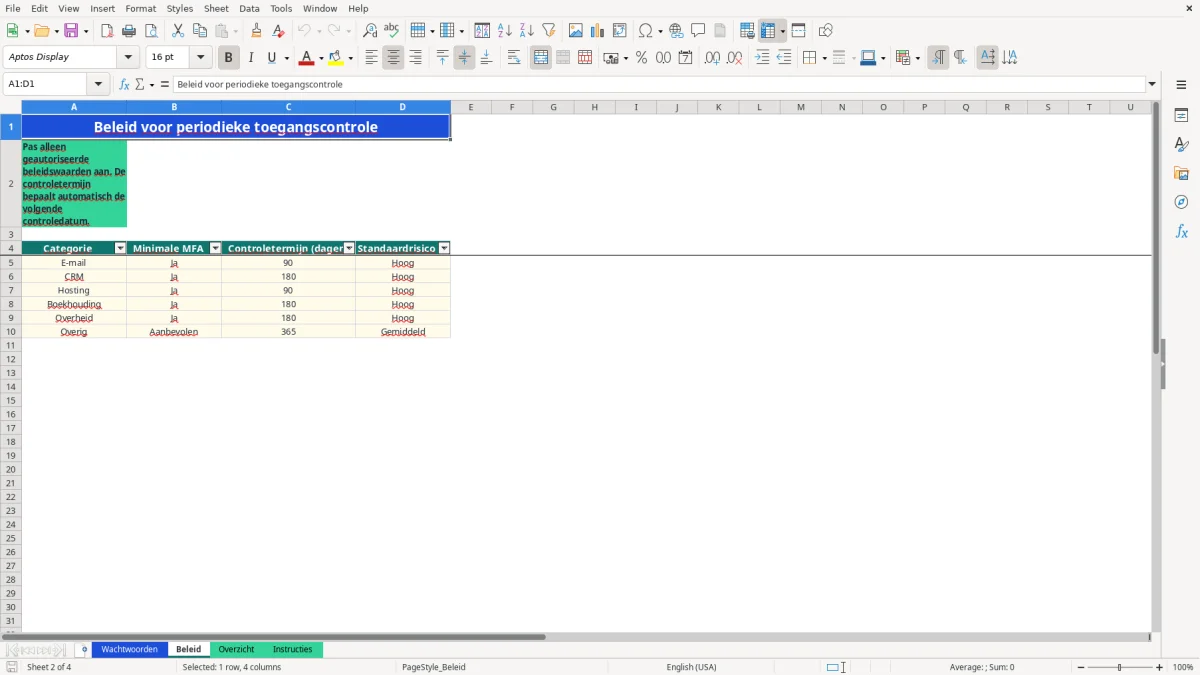Toggle Bold formatting
The image size is (1200, 675).
click(229, 58)
